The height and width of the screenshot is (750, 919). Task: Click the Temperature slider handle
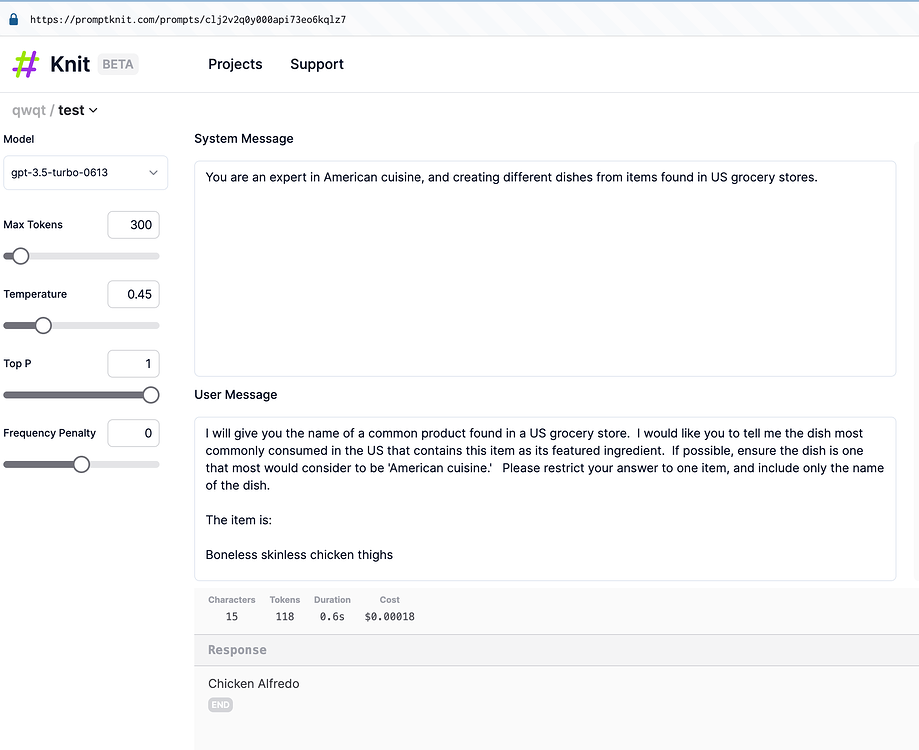tap(42, 325)
